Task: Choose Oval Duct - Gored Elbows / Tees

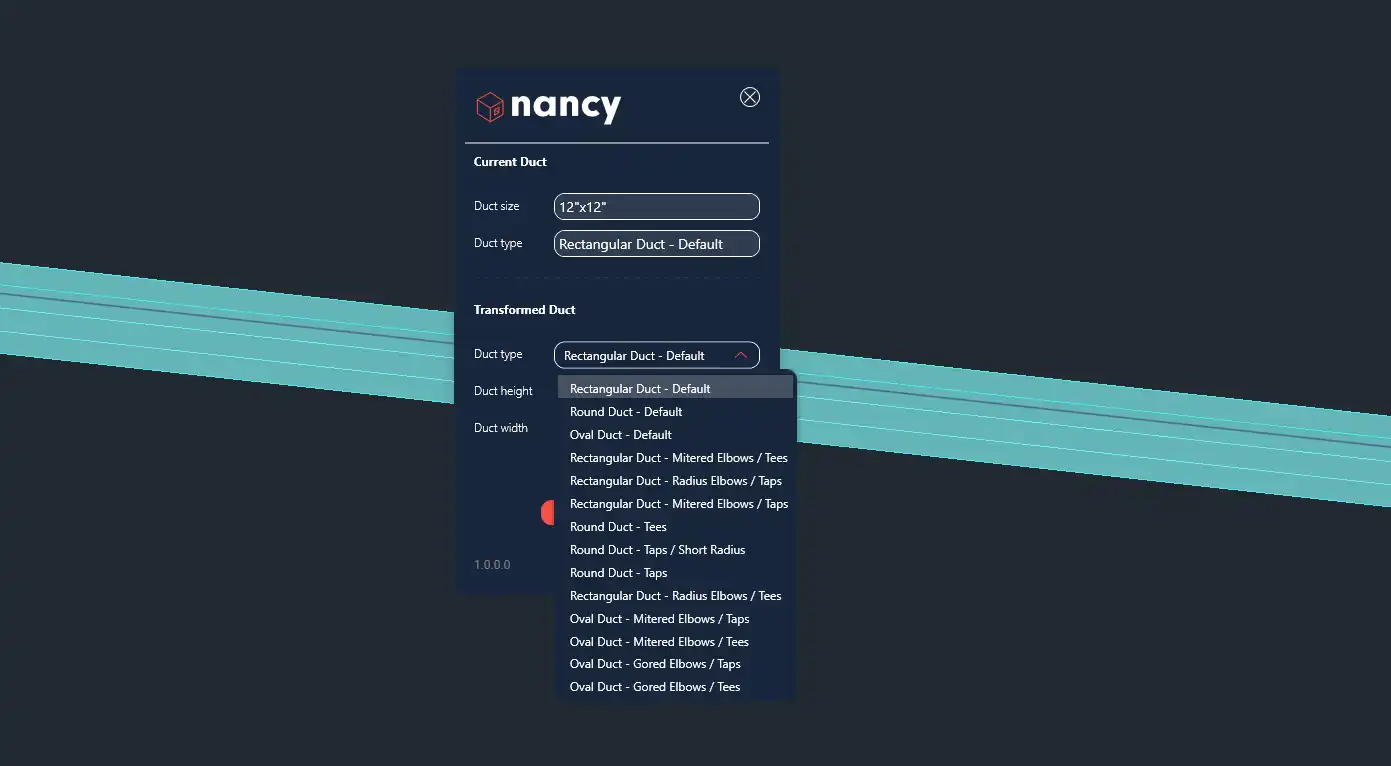Action: click(655, 687)
